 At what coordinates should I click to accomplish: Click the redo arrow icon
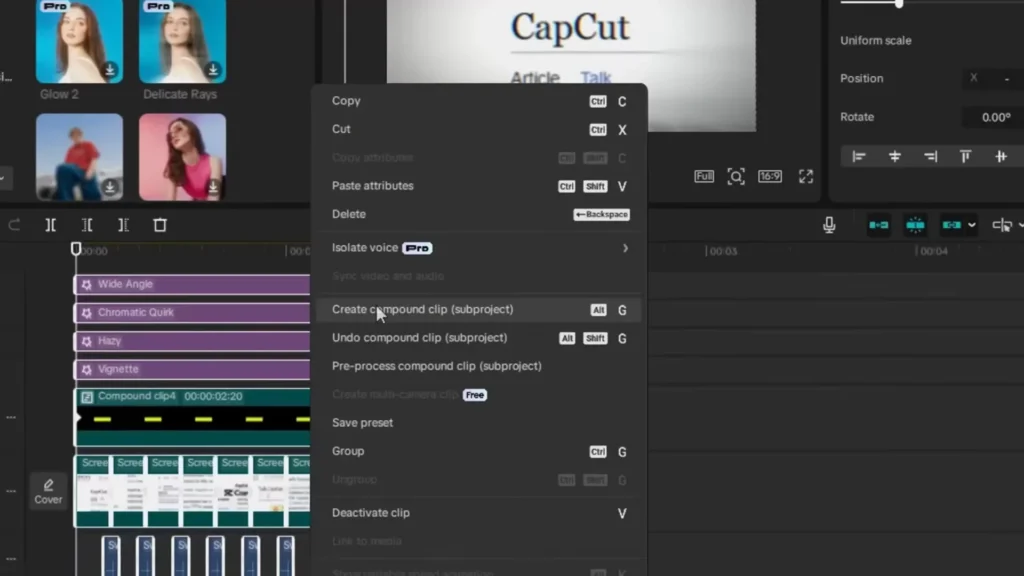(14, 225)
